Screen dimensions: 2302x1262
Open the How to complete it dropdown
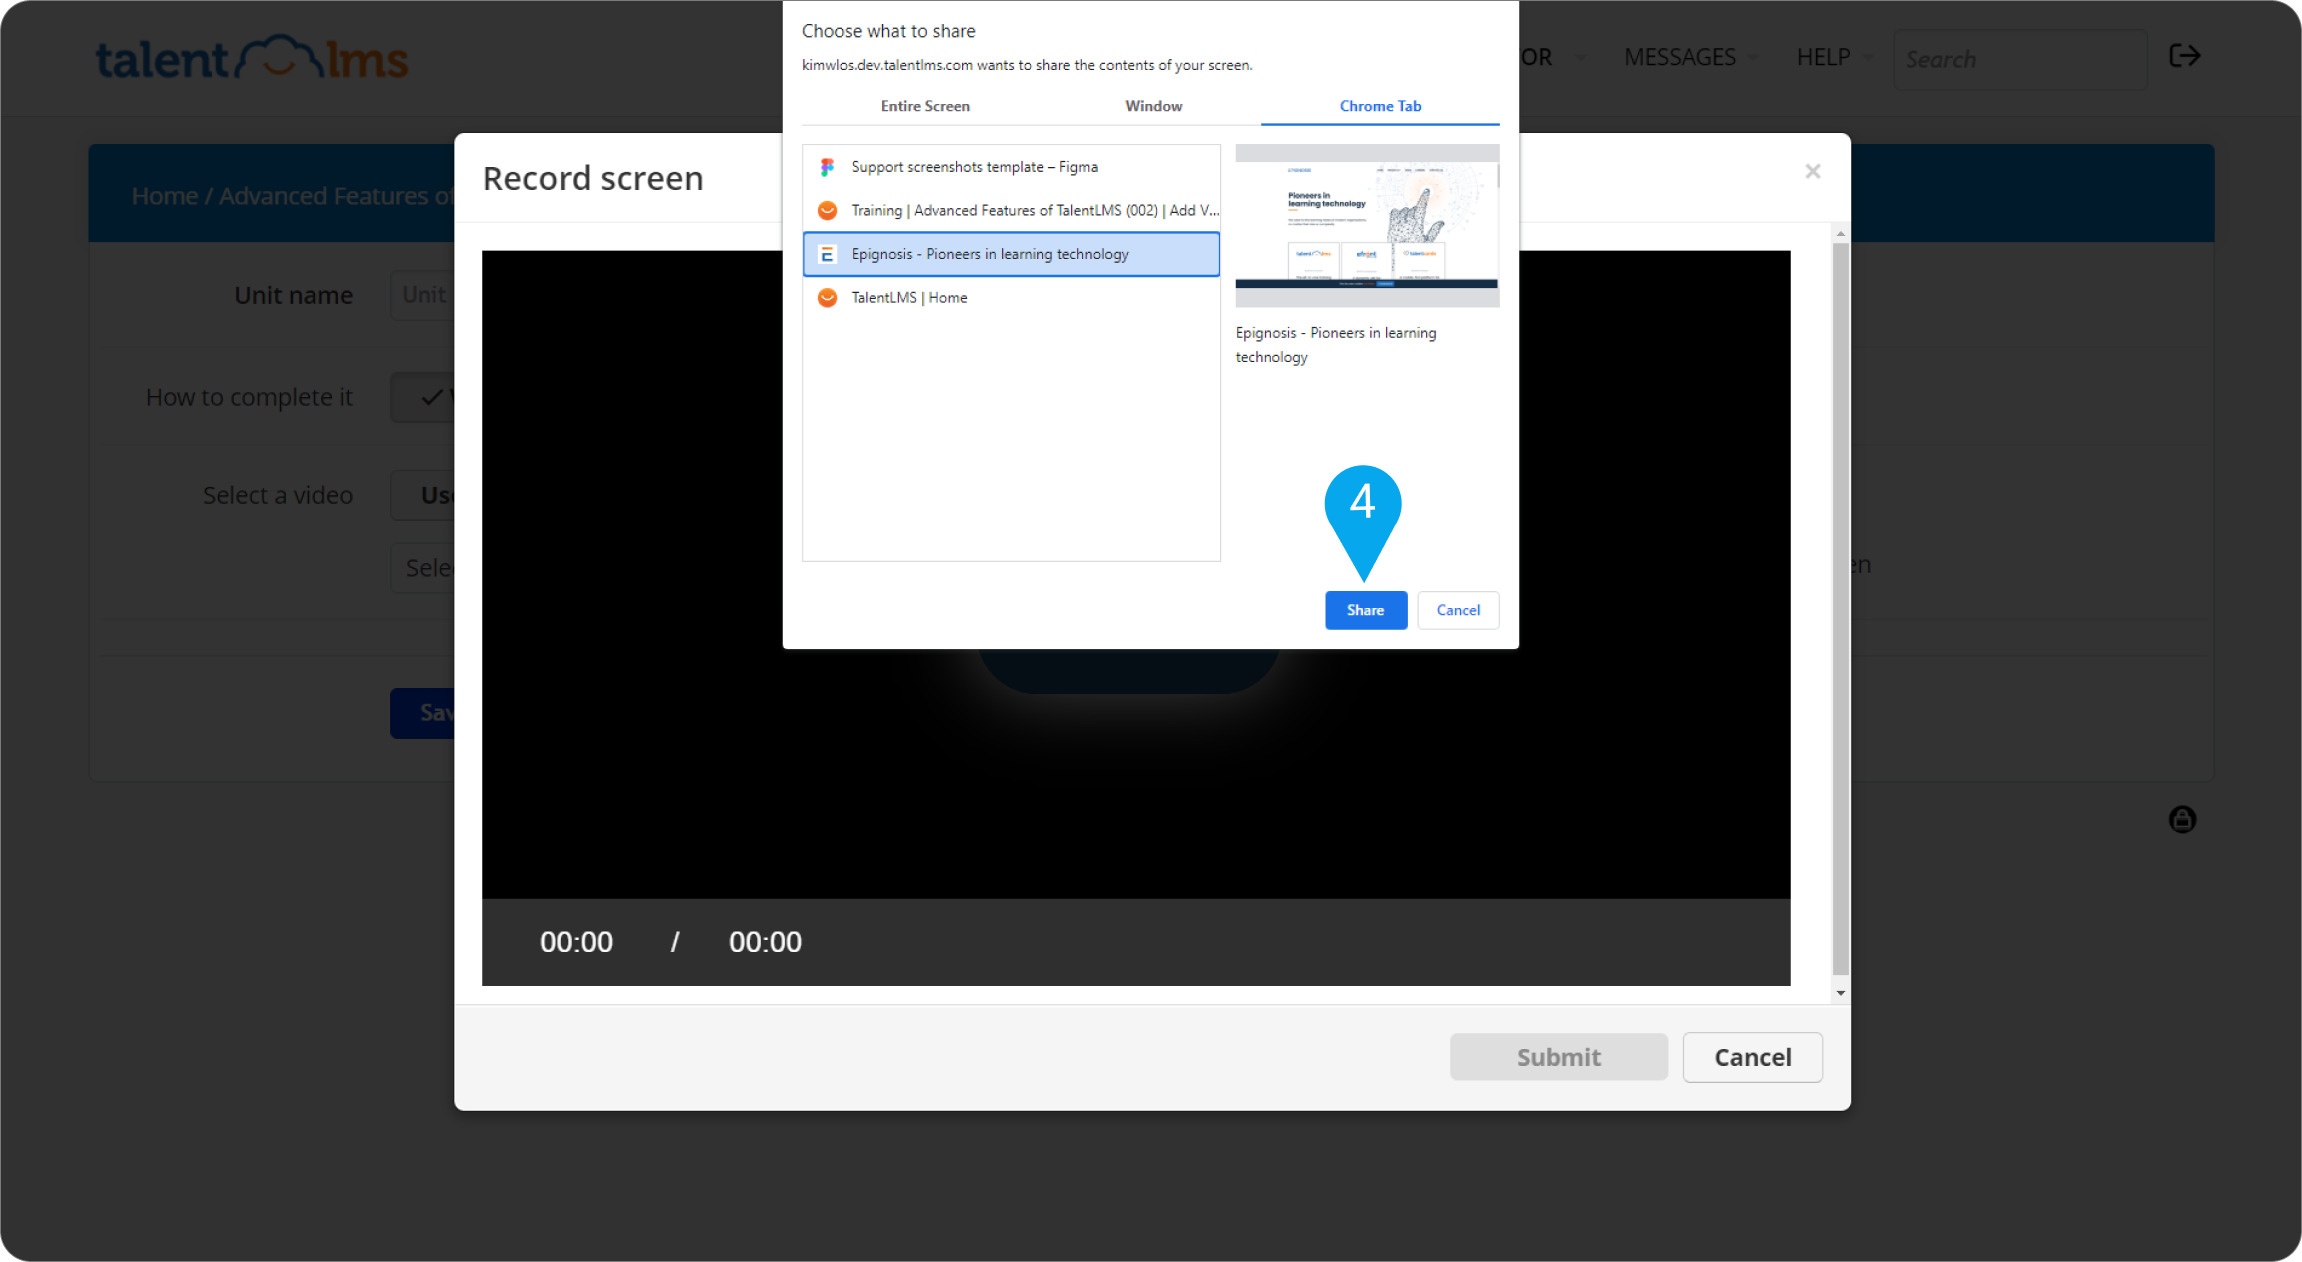(423, 397)
